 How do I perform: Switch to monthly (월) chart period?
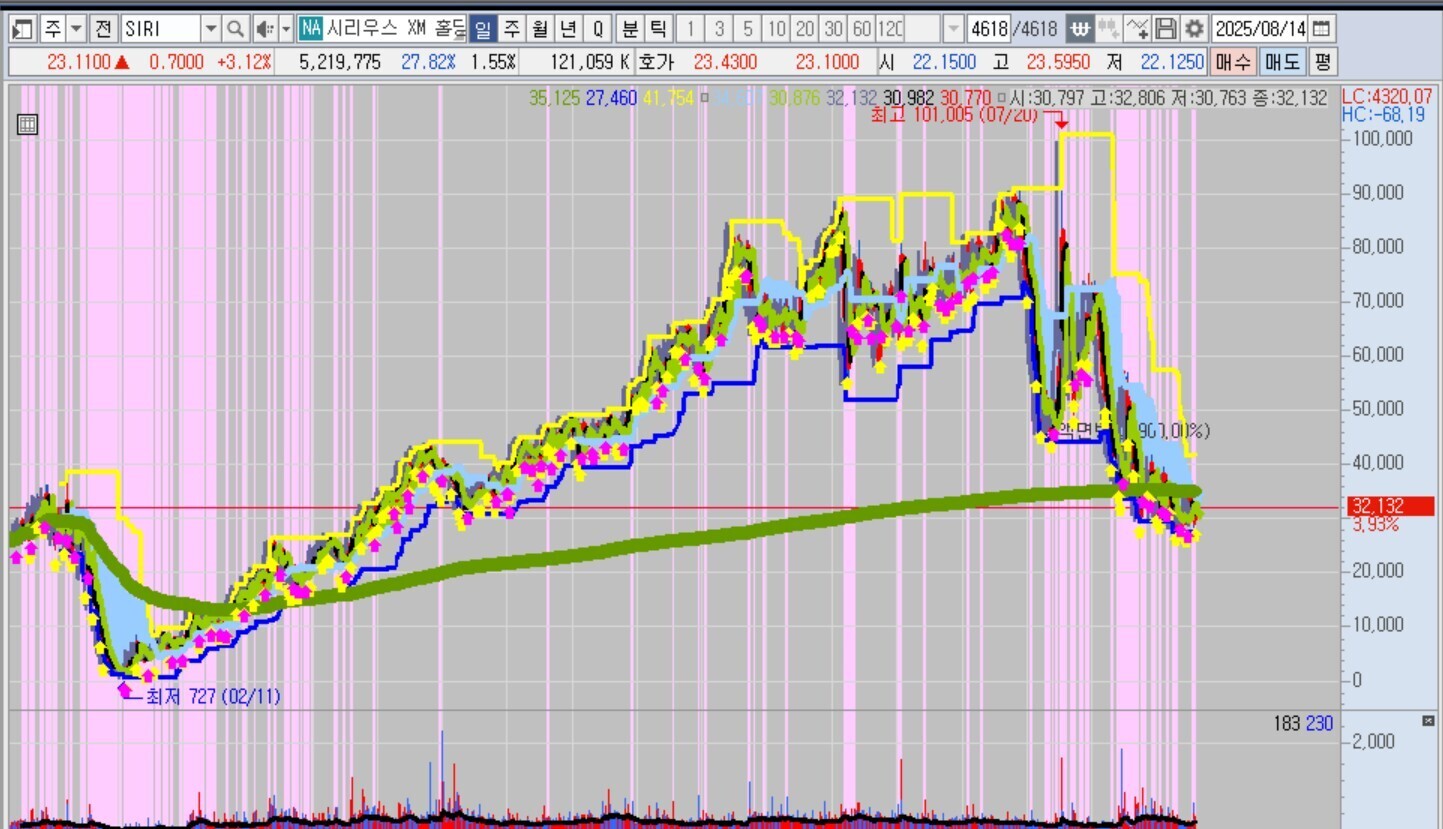(x=540, y=28)
